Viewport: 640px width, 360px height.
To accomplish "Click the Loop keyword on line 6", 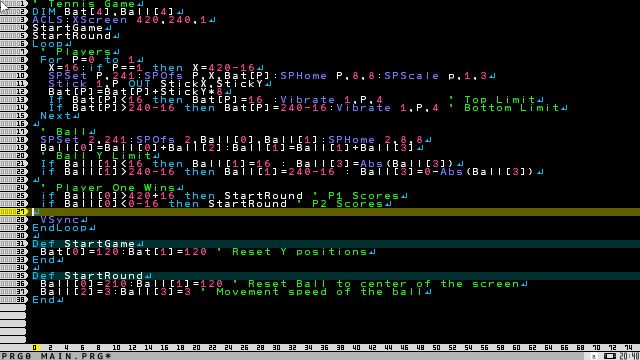I will pos(48,44).
